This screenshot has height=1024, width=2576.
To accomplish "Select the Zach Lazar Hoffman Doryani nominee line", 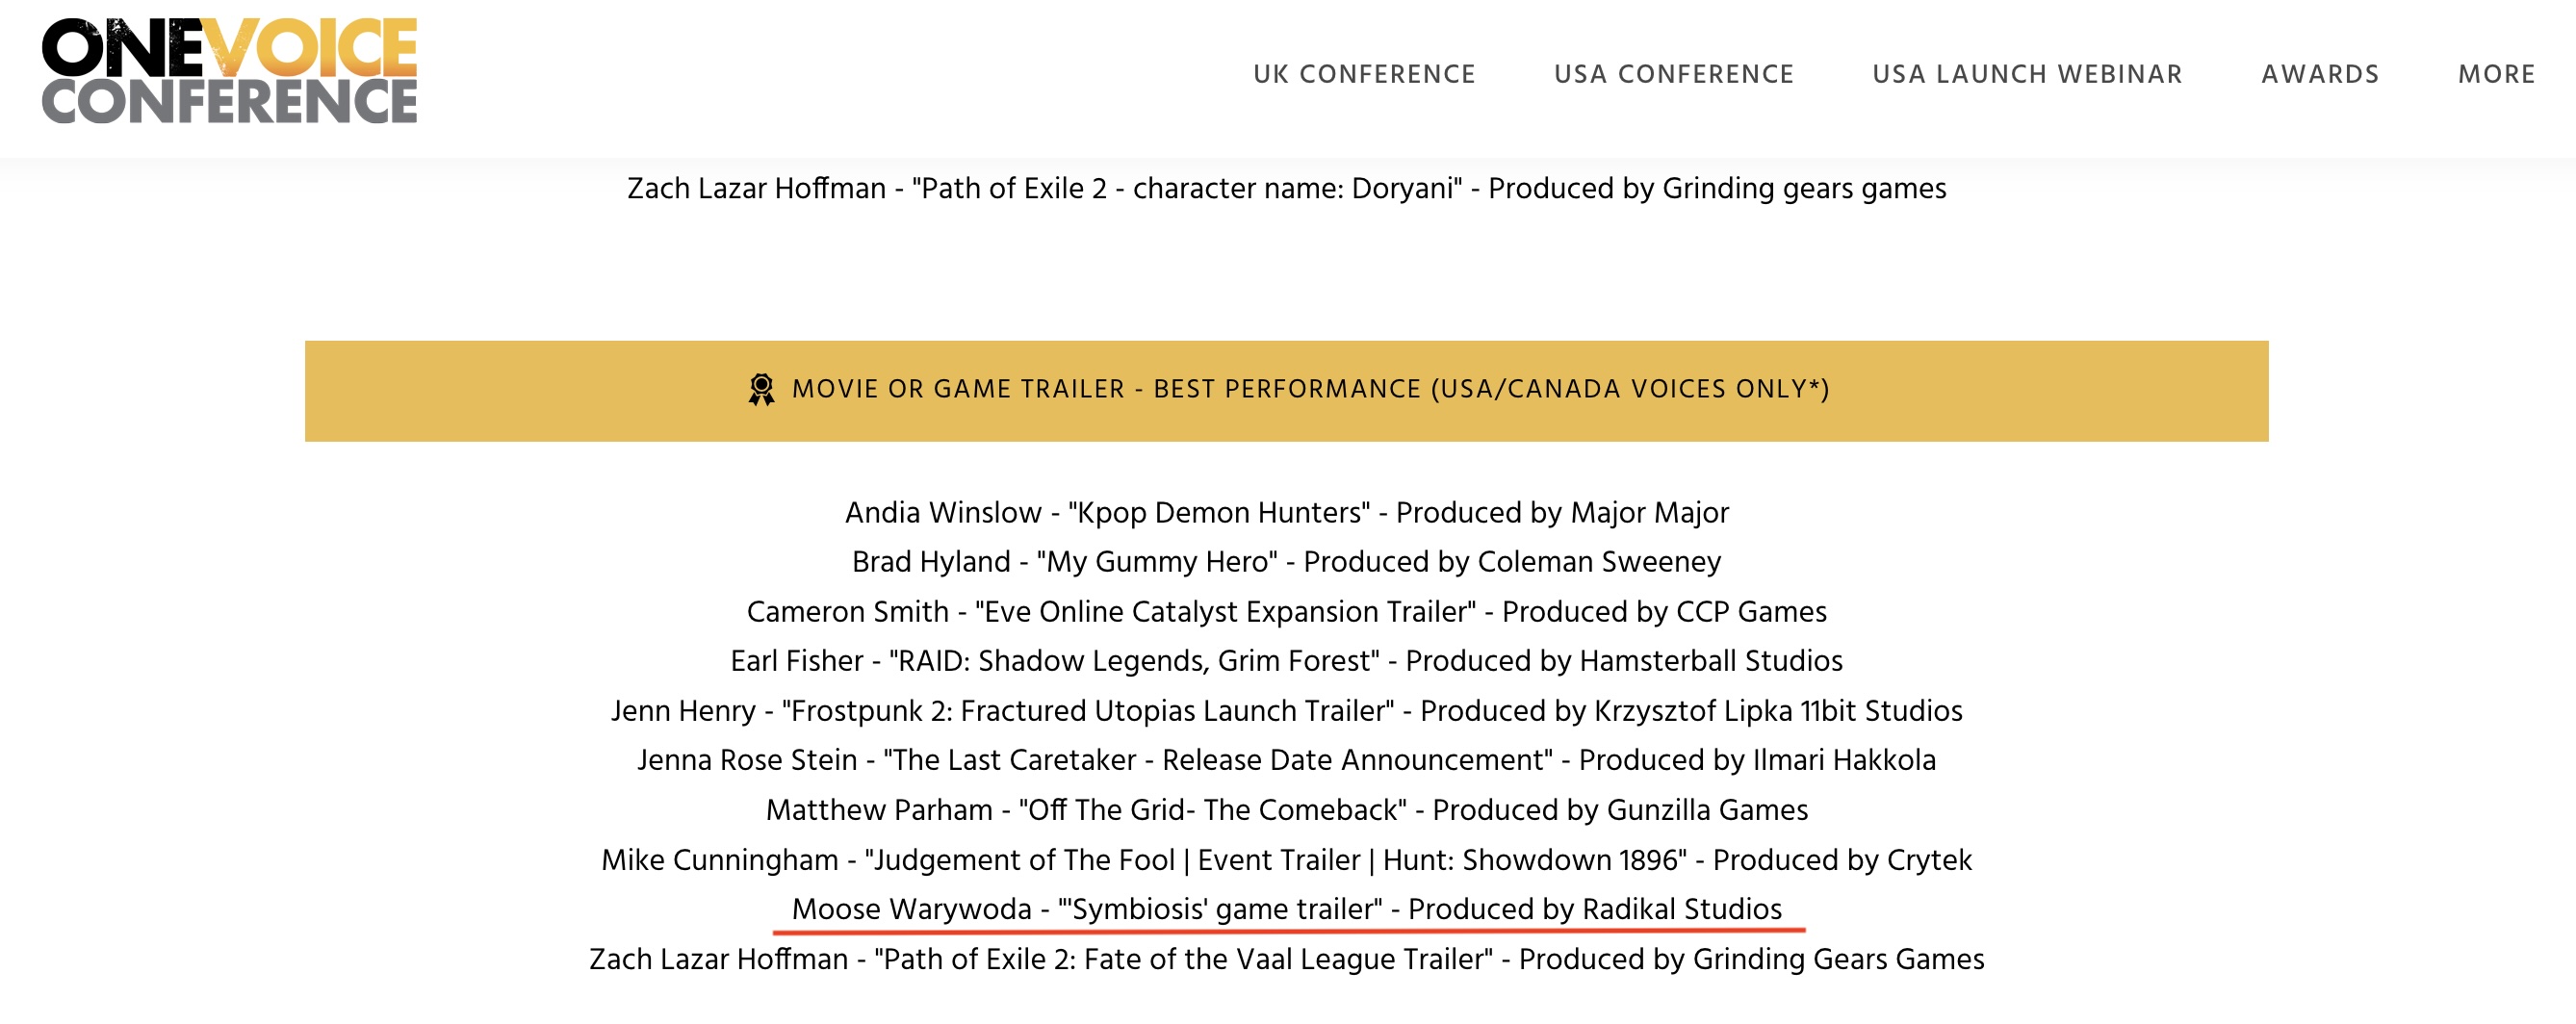I will point(1287,188).
